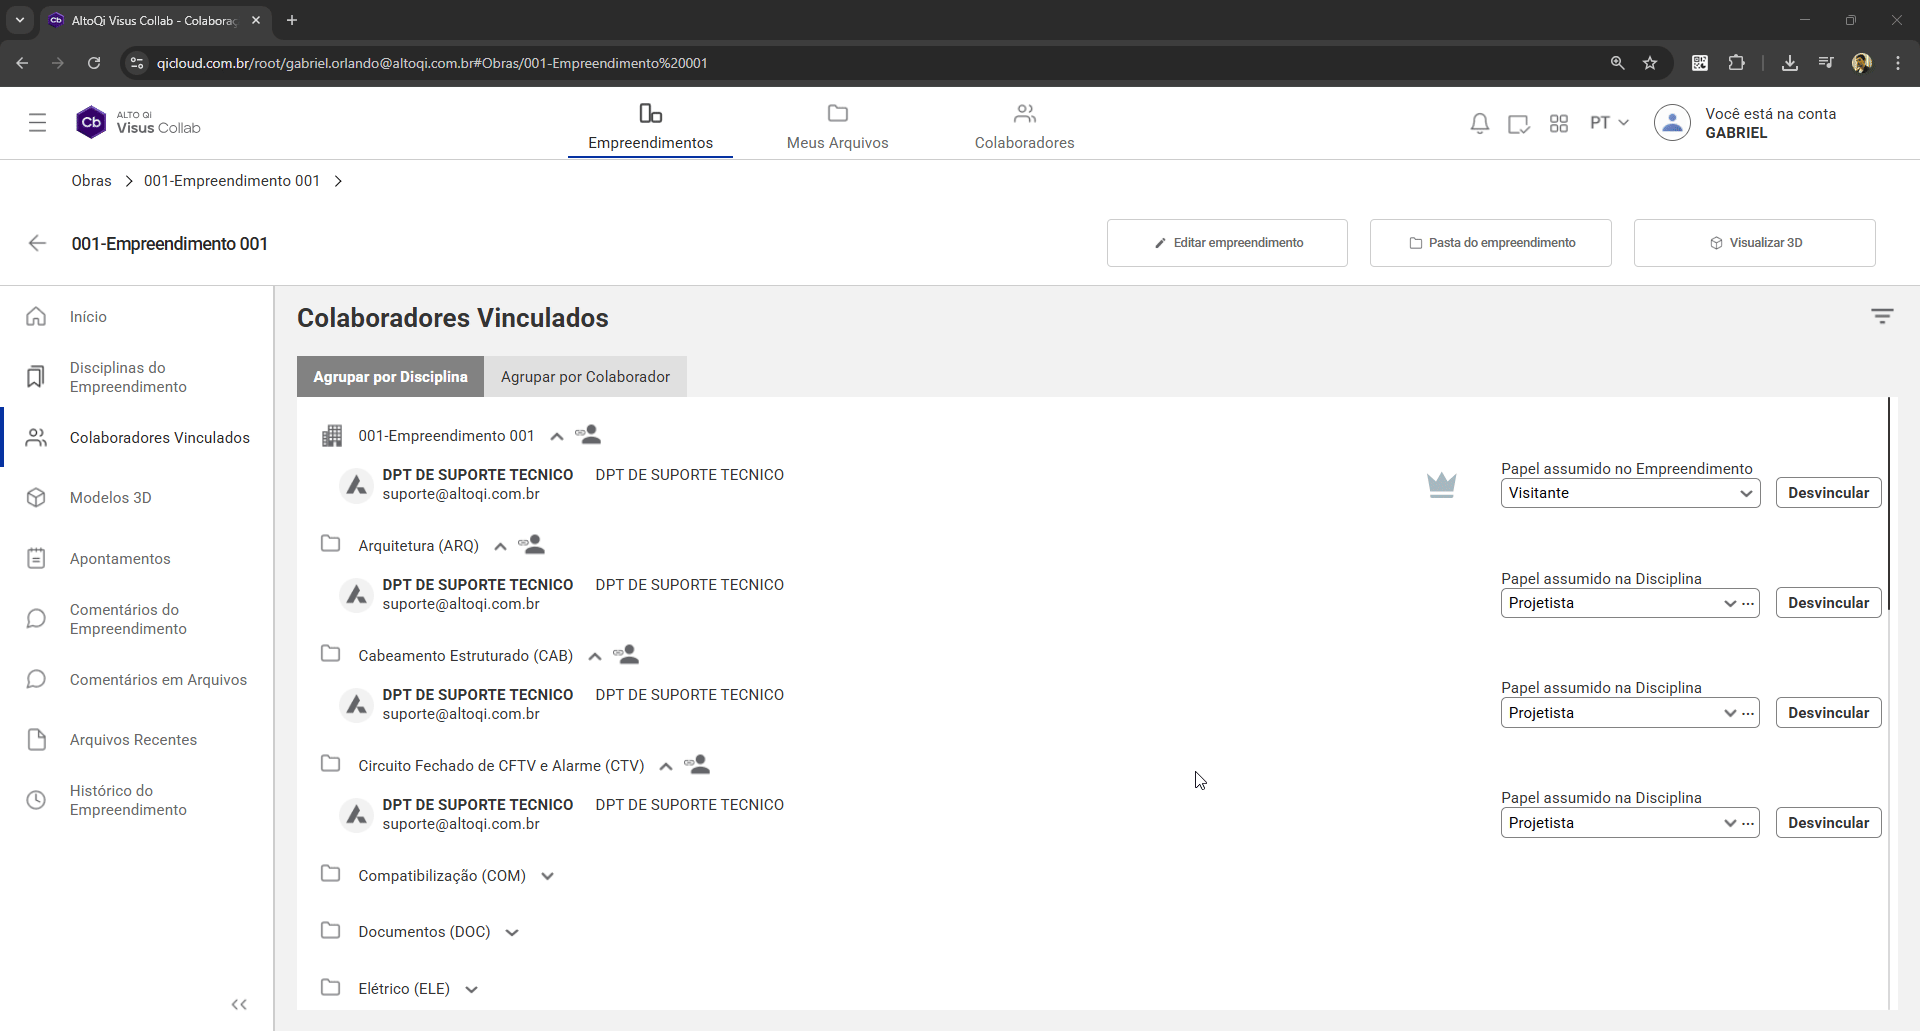Click the filter icon beside Colaboradores Vinculados
The image size is (1920, 1031).
coord(1881,317)
